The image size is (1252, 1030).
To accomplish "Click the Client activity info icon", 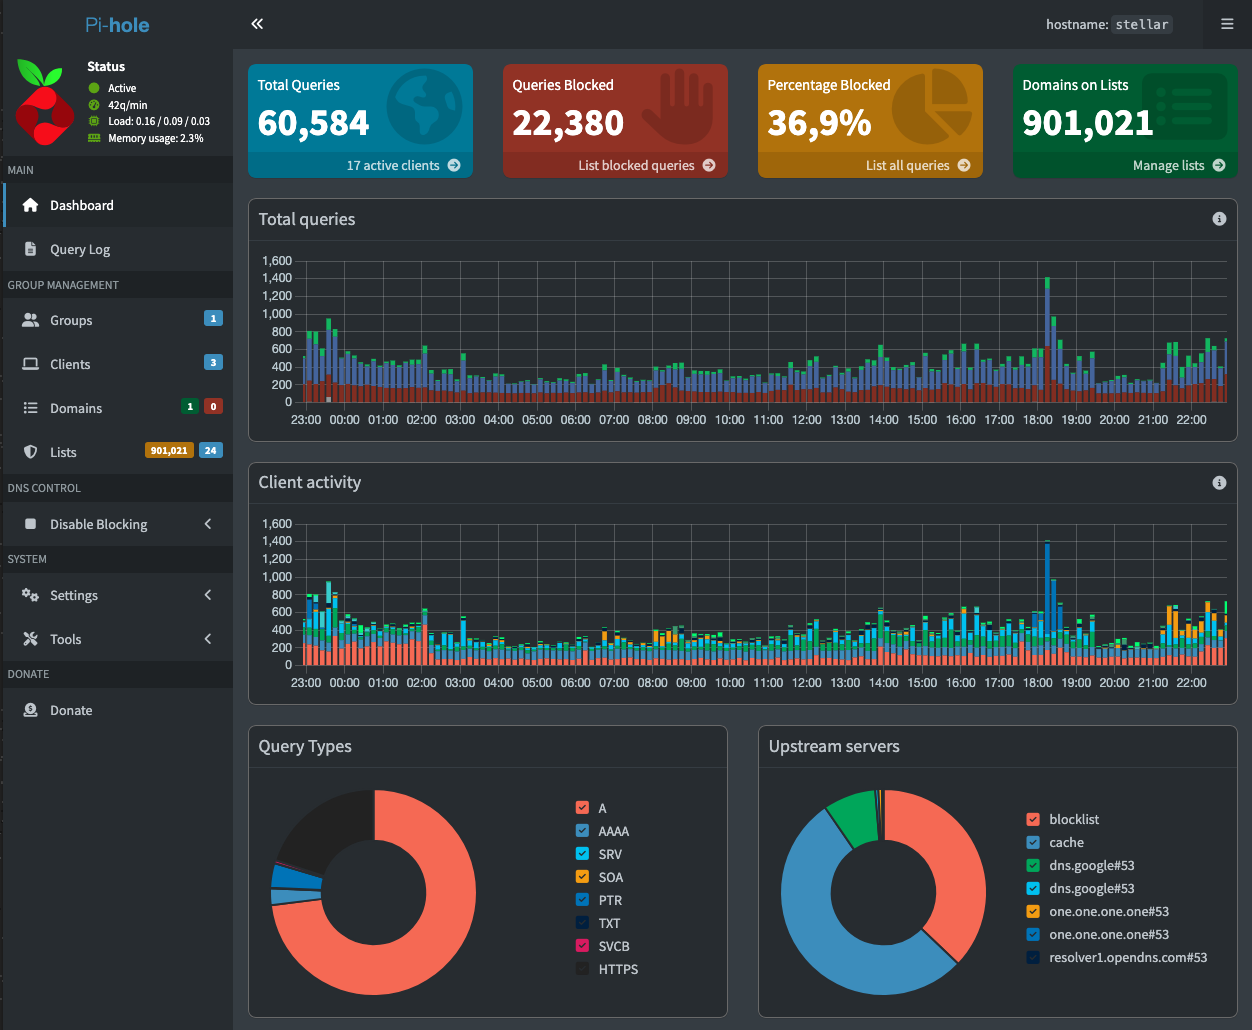I will tap(1219, 482).
